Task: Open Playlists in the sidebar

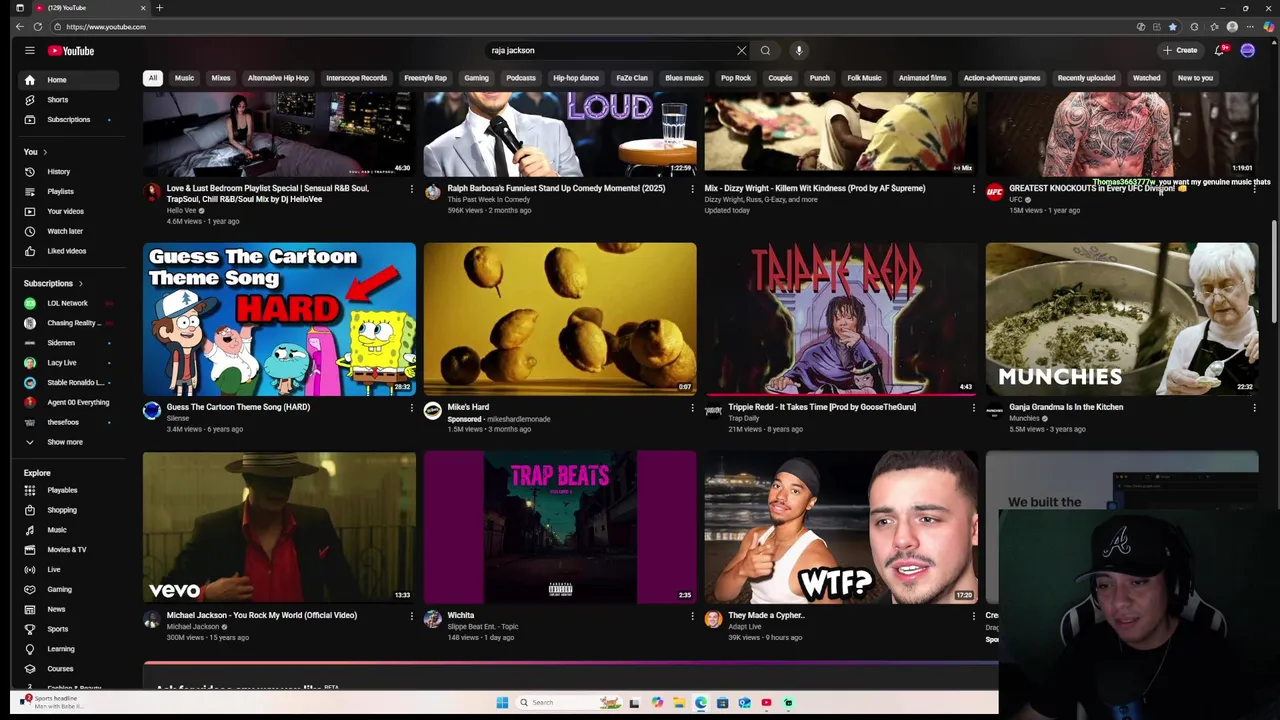Action: coord(68,192)
